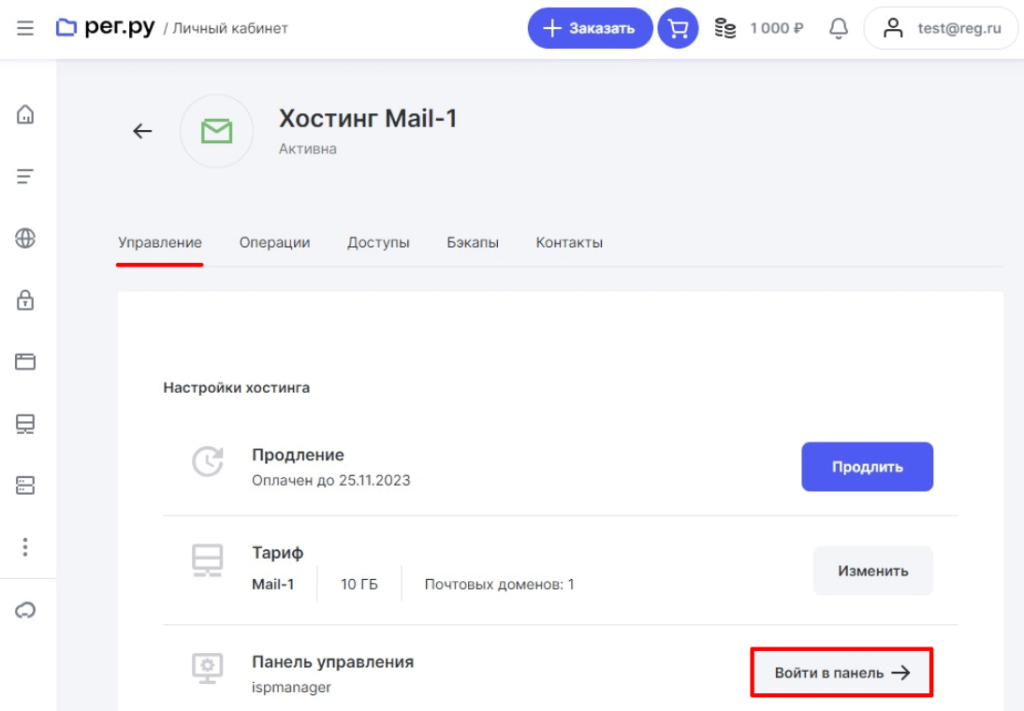Go back using the left arrow
This screenshot has width=1024, height=711.
[x=143, y=131]
